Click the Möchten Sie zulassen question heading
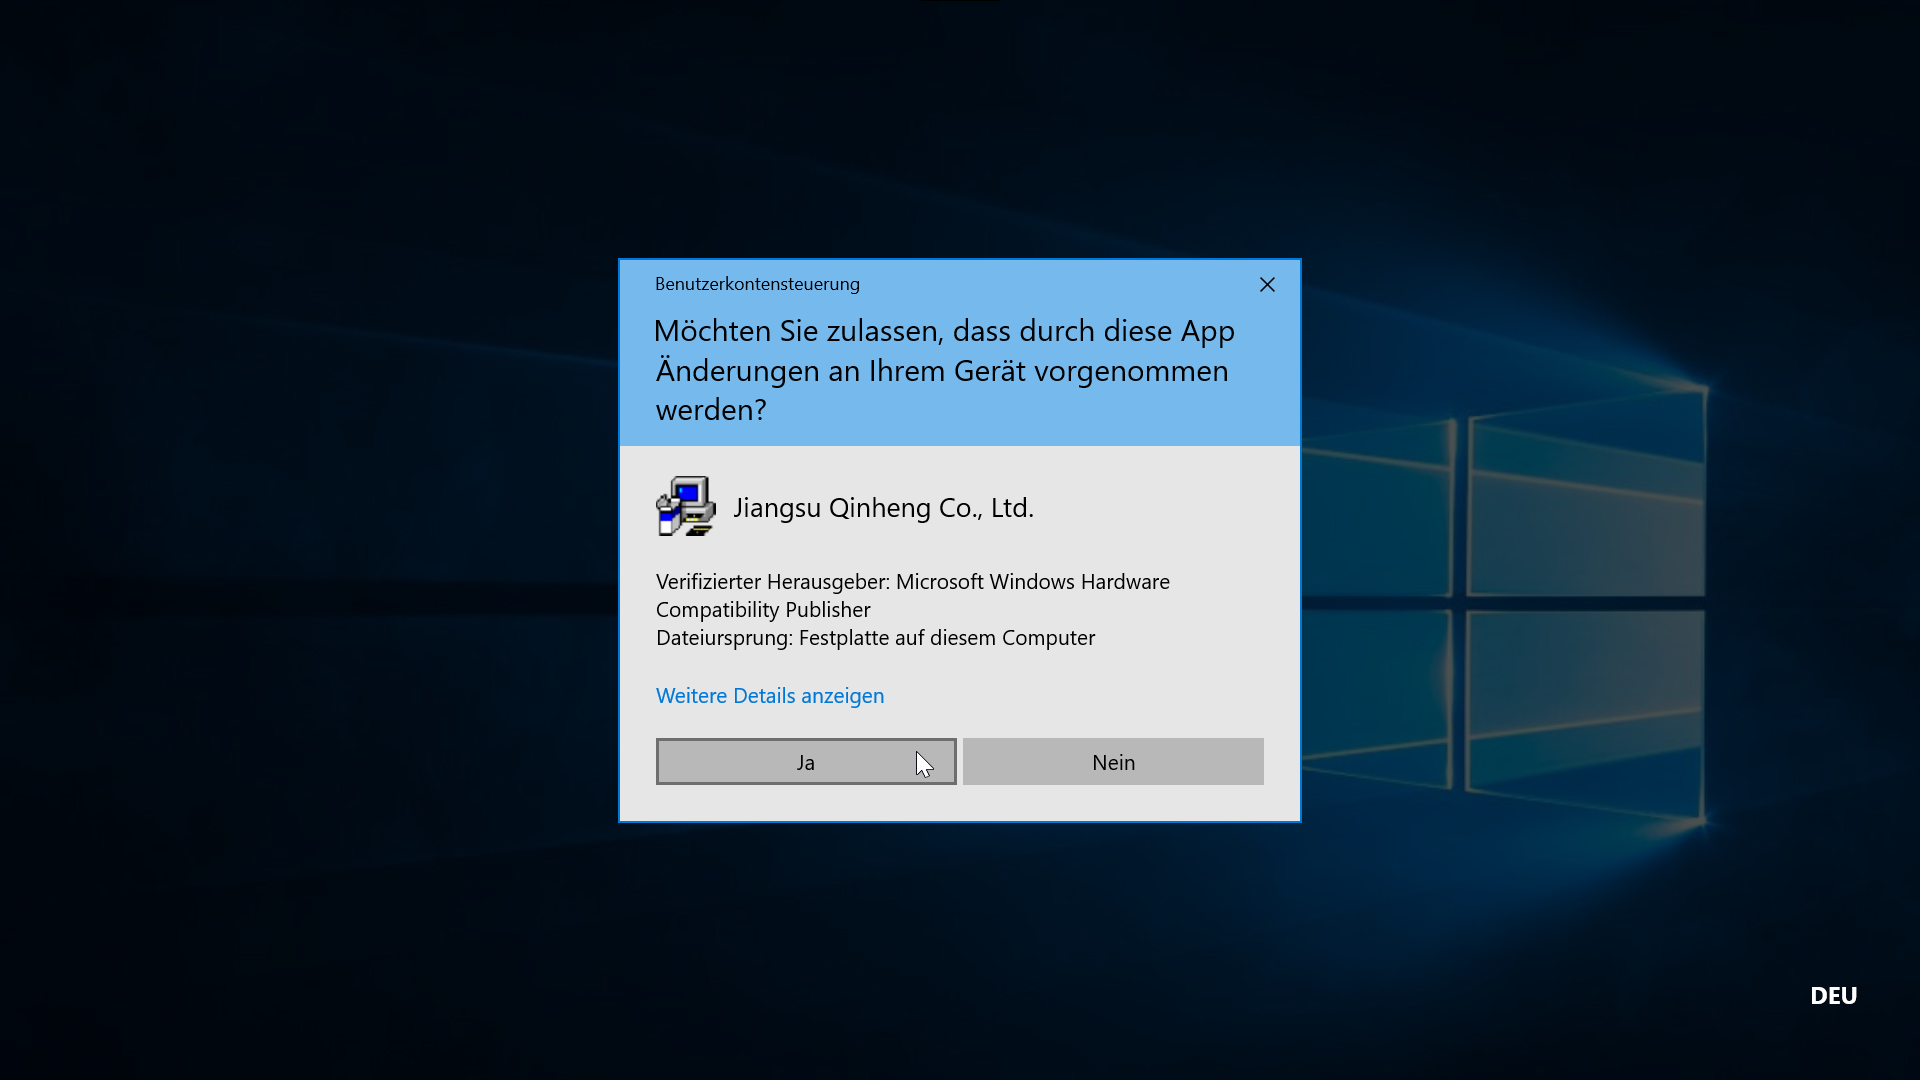 point(944,370)
